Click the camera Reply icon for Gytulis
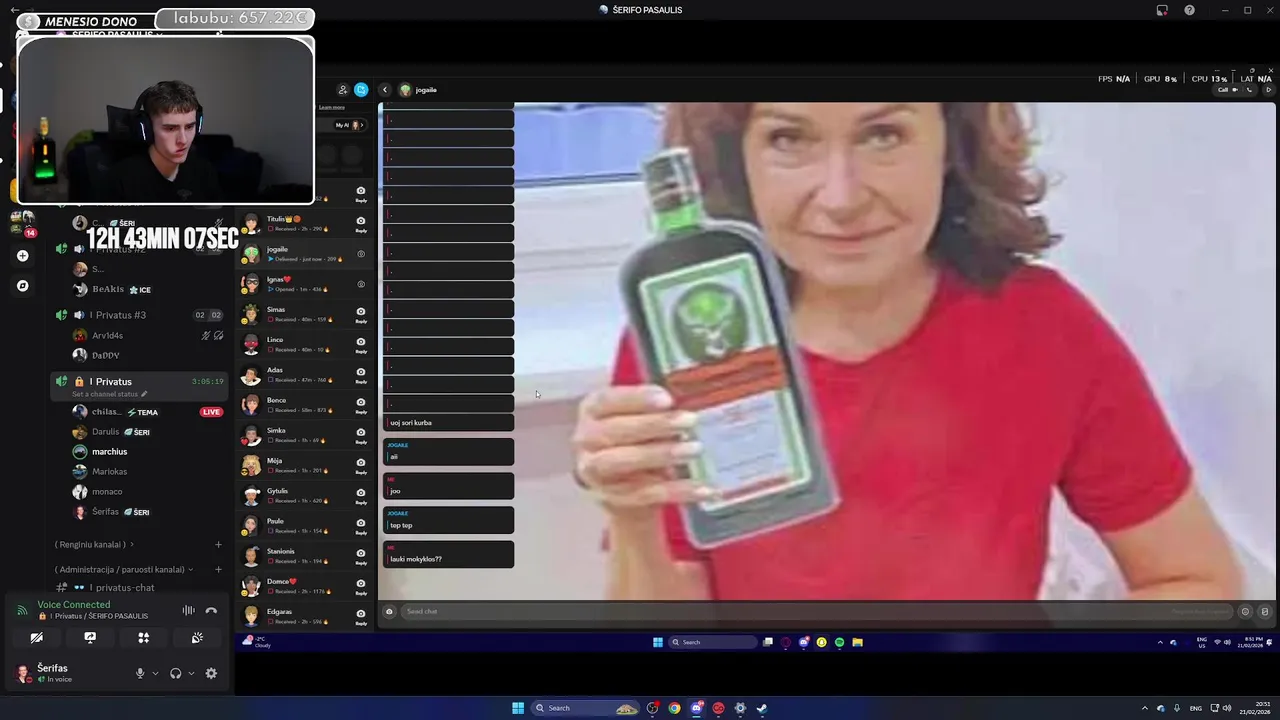Image resolution: width=1280 pixels, height=720 pixels. pos(361,495)
